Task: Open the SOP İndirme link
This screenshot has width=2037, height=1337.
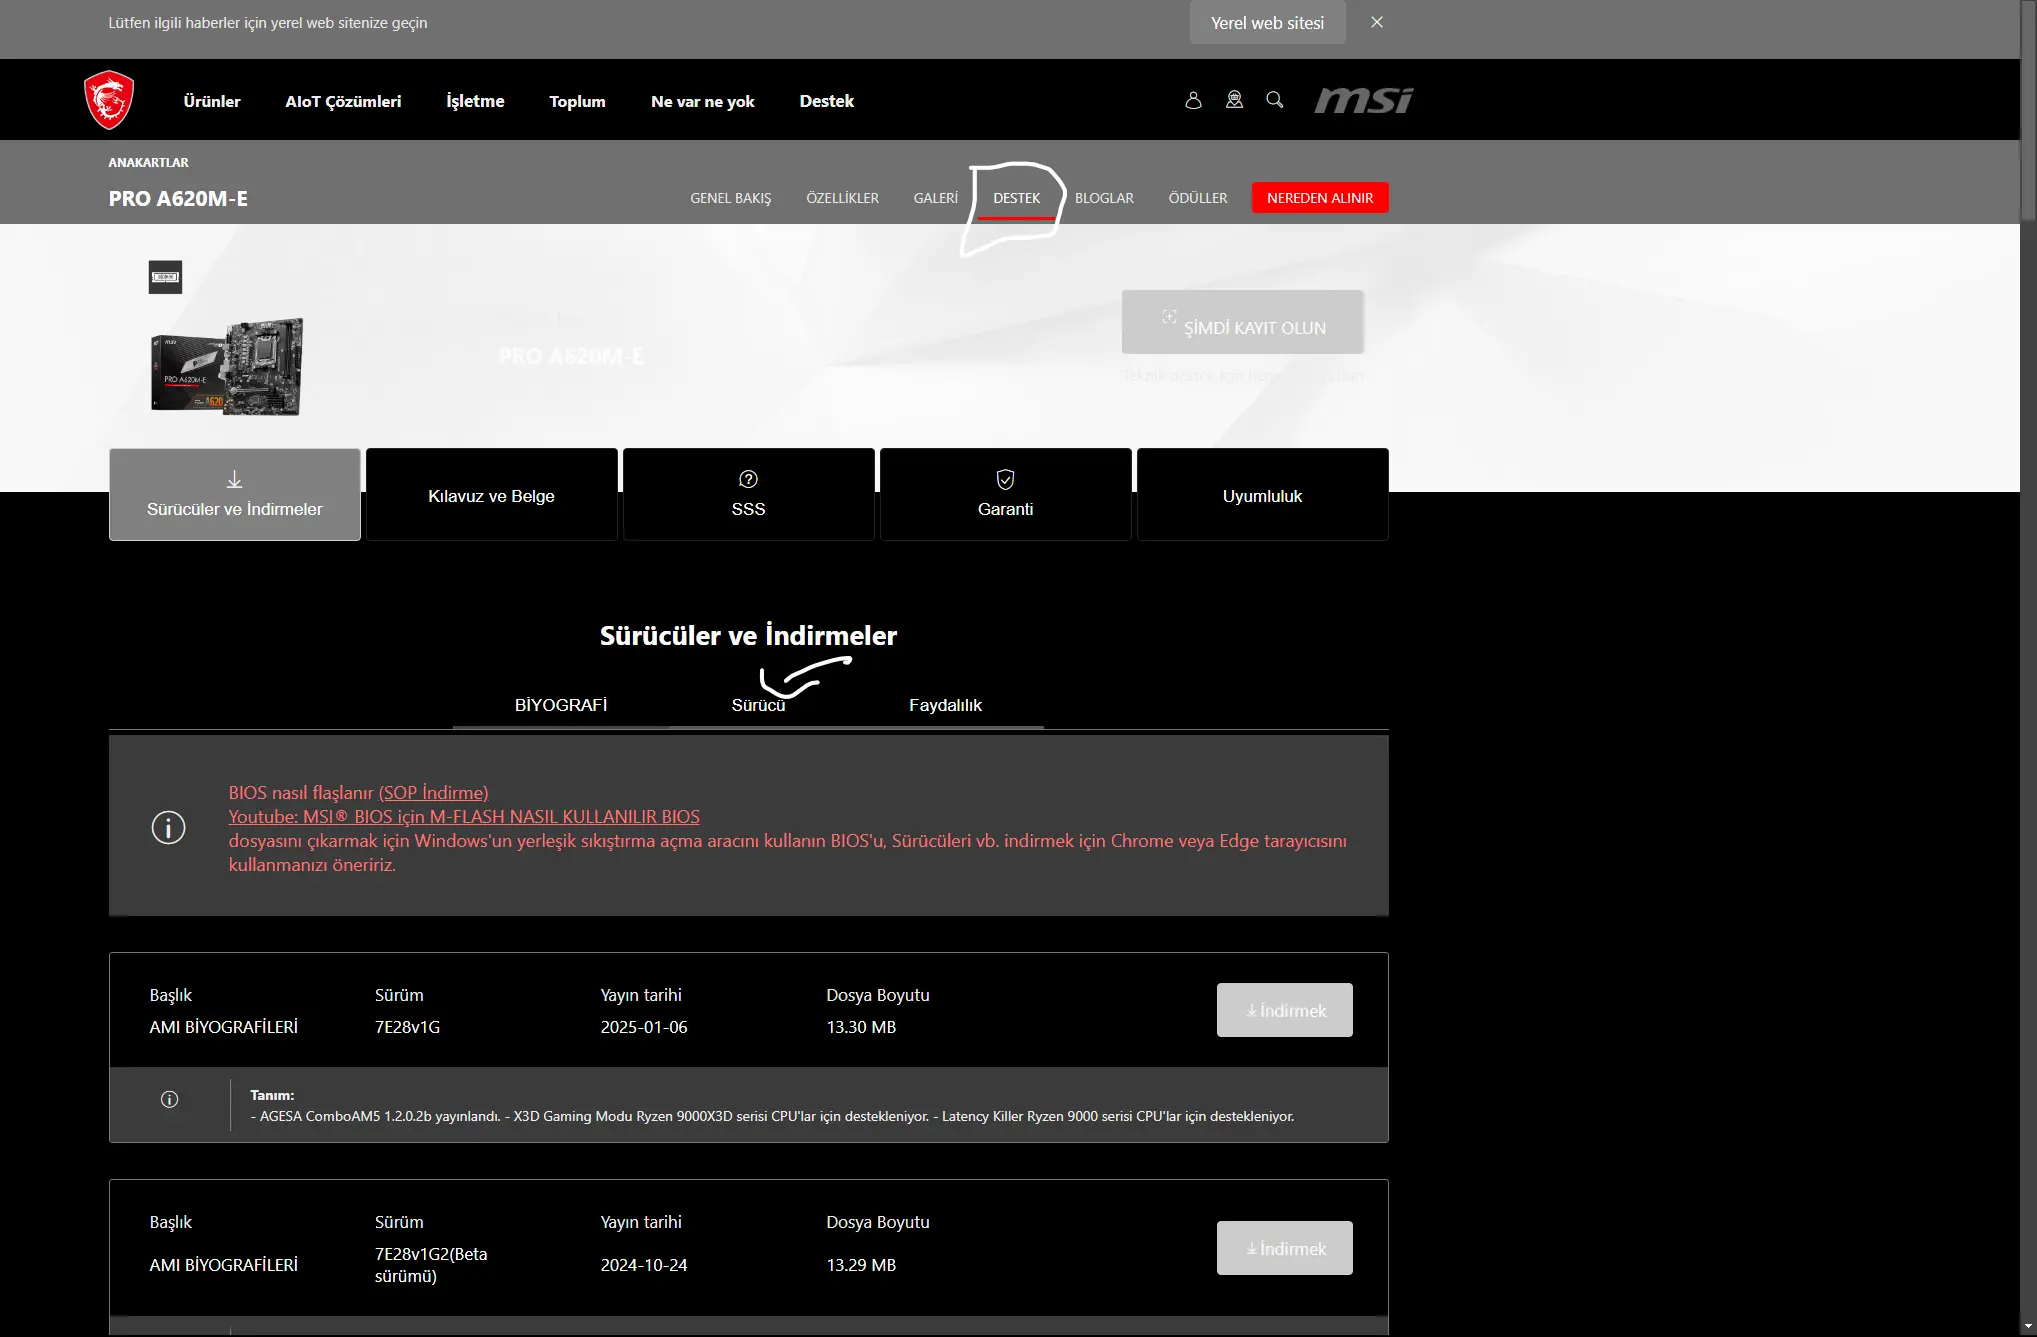Action: pyautogui.click(x=433, y=793)
